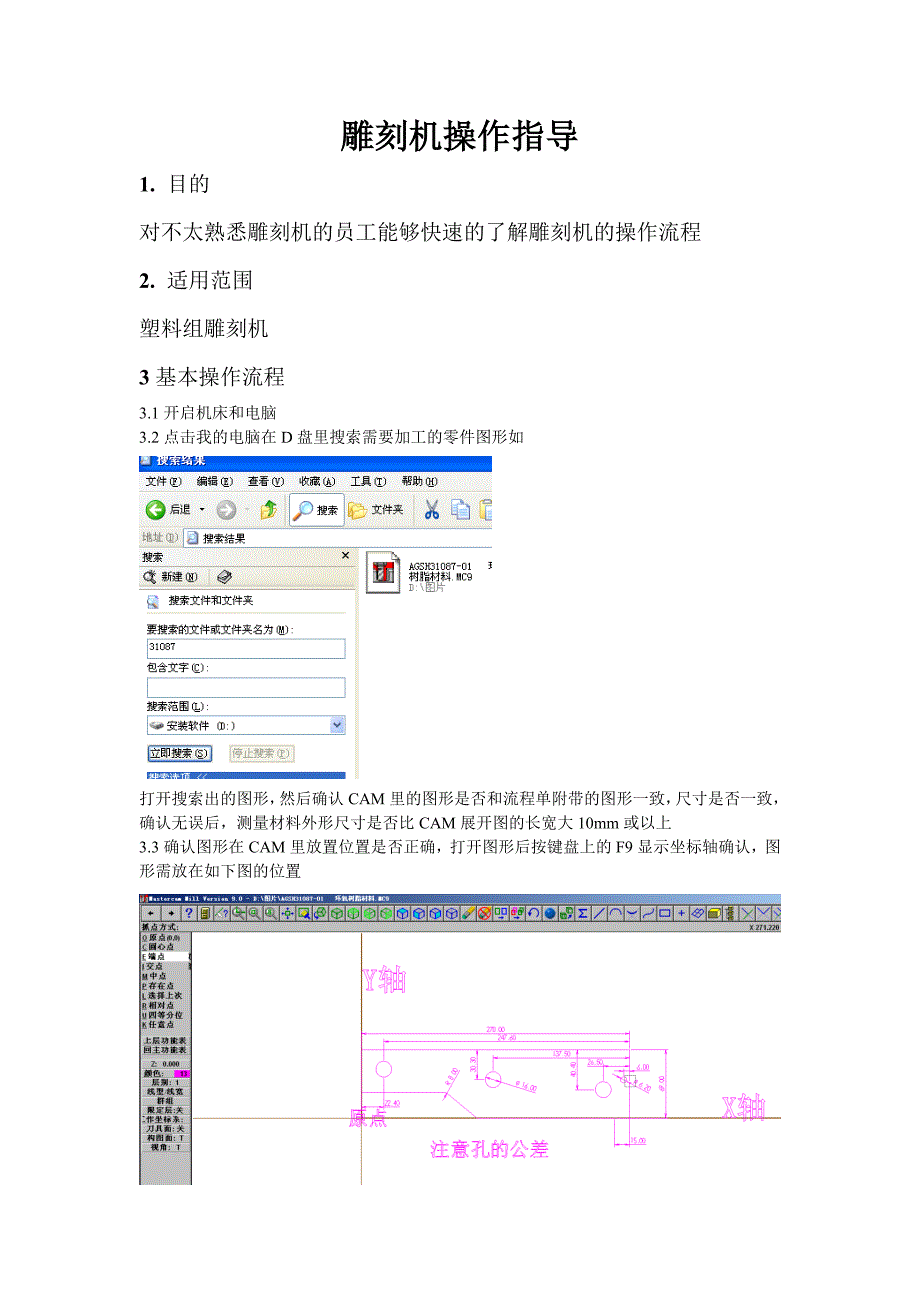This screenshot has height=1302, width=920.
Task: Click the scissors Cut icon
Action: [432, 510]
